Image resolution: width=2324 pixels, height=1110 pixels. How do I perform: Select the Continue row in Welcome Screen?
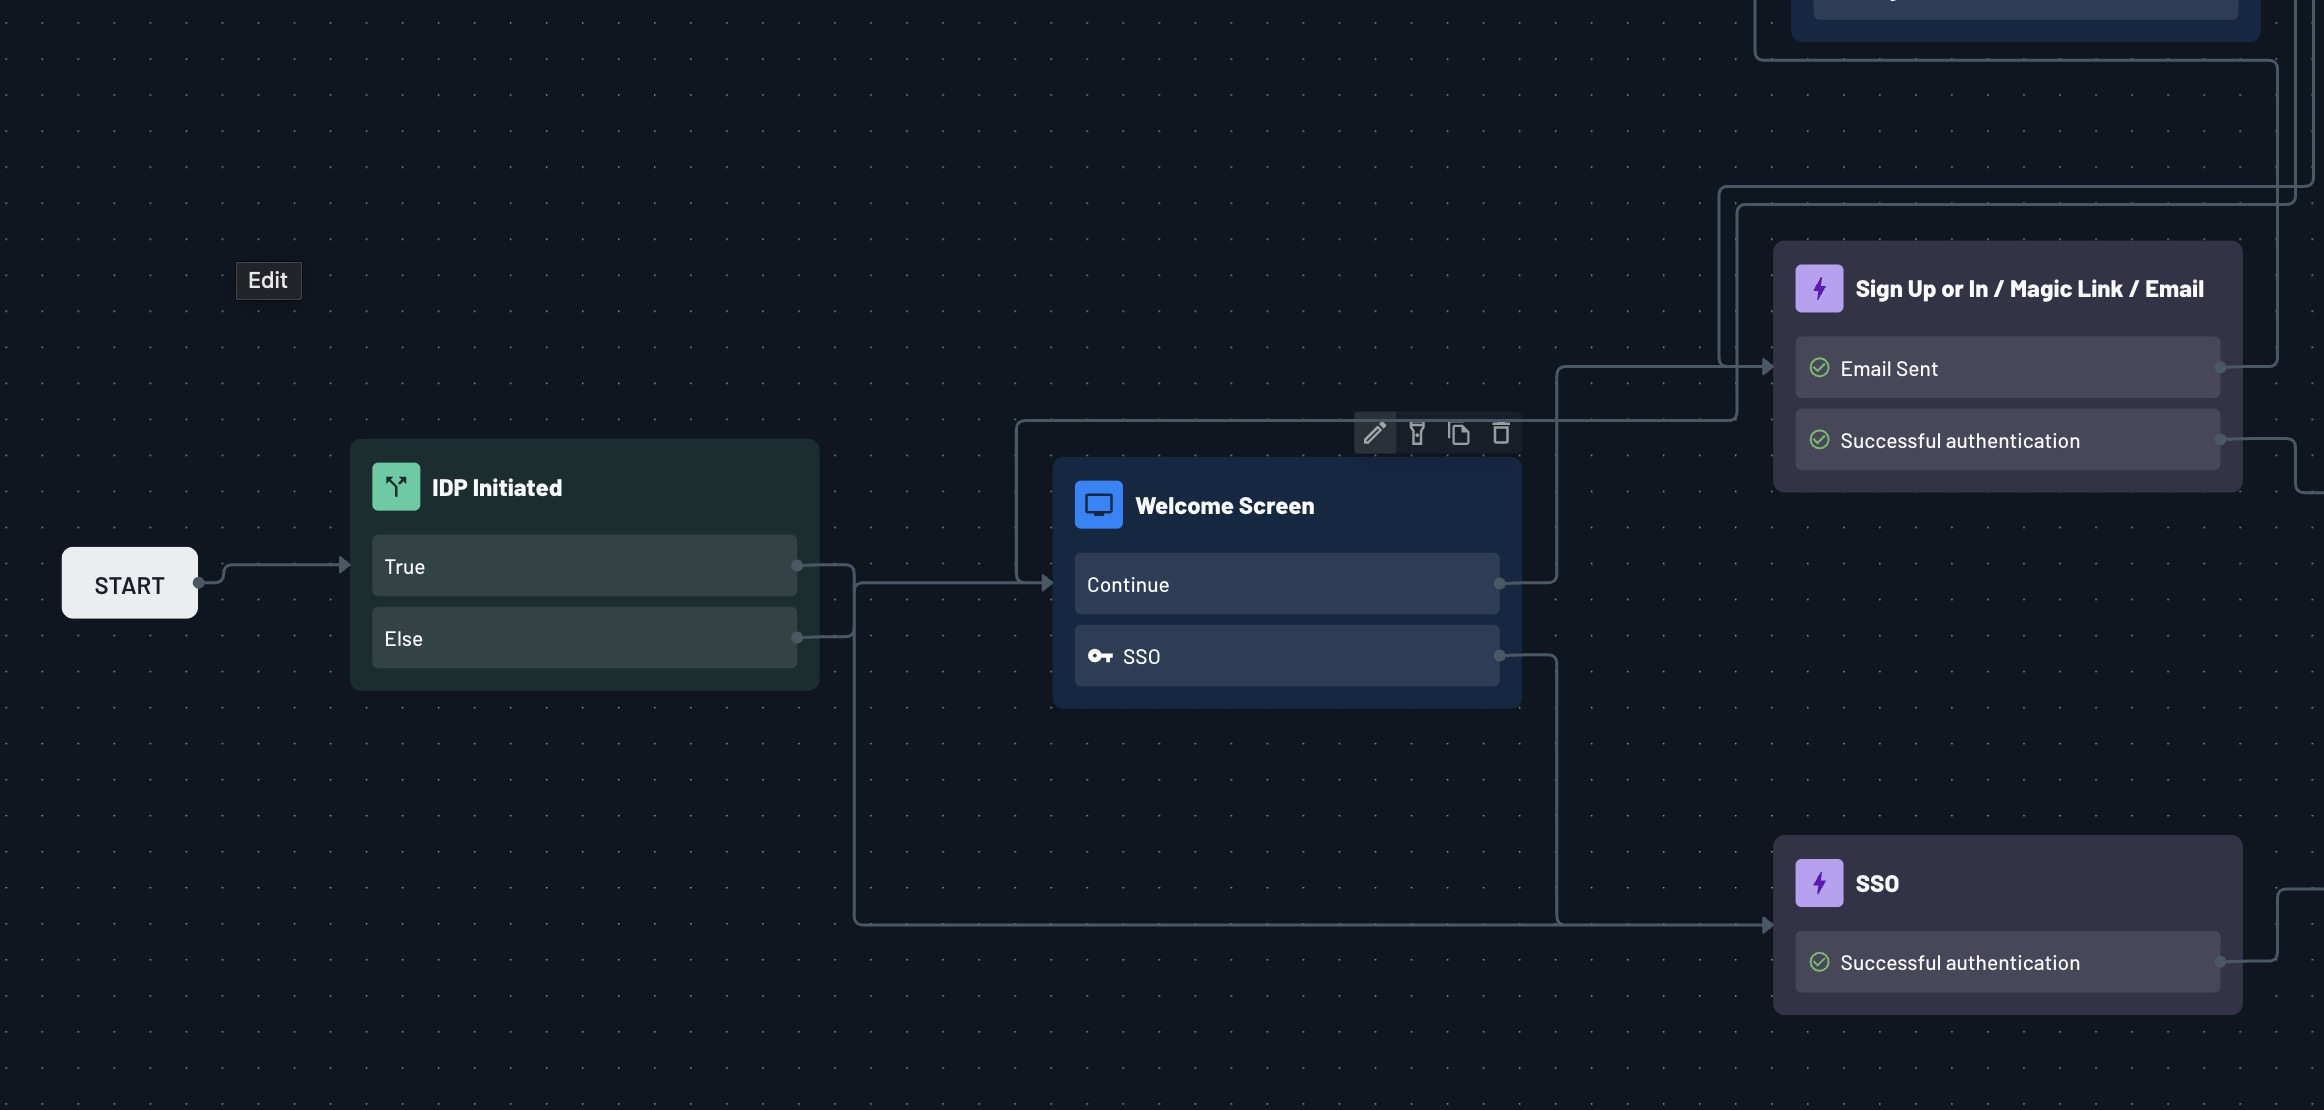point(1287,584)
